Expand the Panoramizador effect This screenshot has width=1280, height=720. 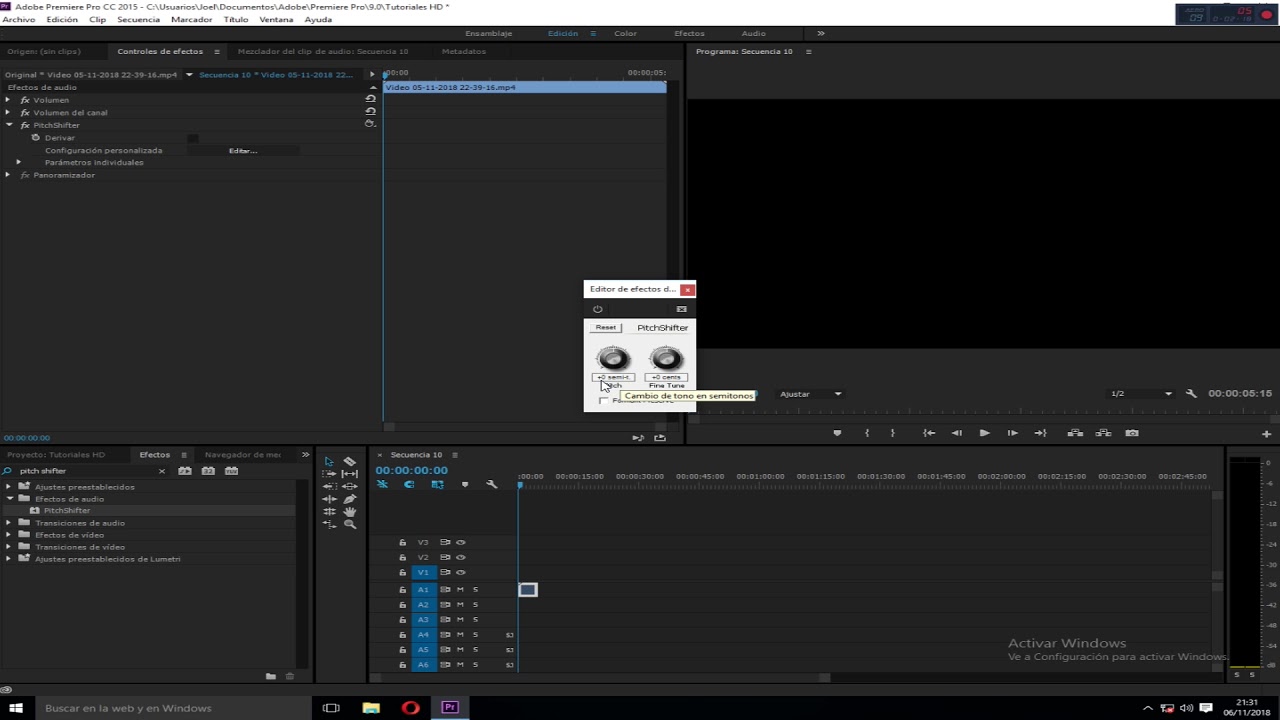(x=8, y=175)
